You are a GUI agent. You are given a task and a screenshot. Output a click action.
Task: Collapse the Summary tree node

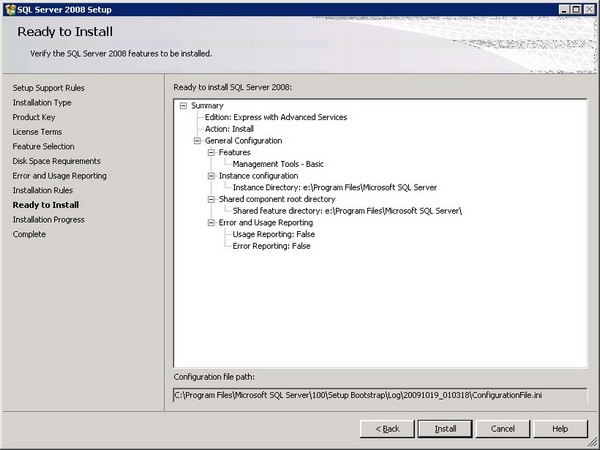183,106
